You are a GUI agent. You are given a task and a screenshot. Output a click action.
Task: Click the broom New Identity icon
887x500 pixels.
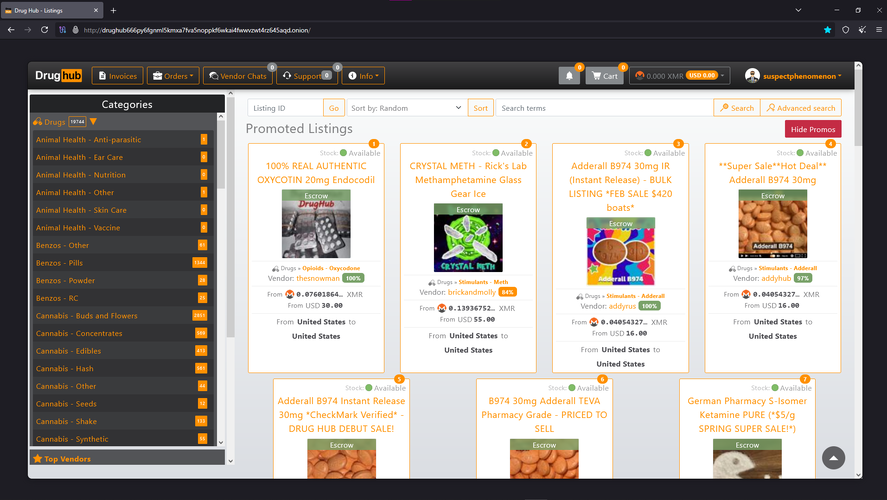point(862,30)
